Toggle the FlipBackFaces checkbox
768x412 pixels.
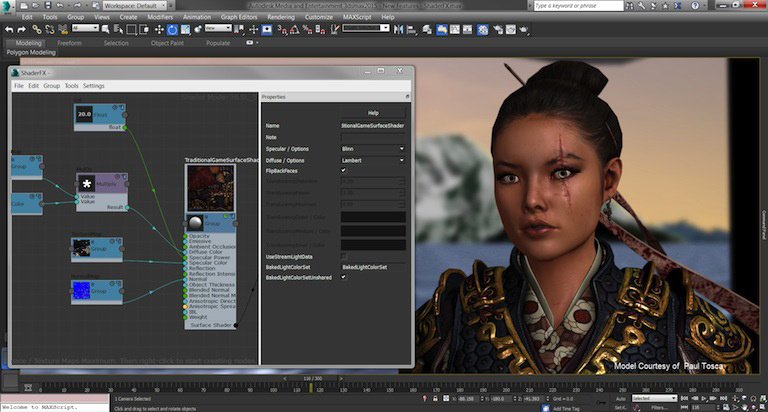(x=344, y=170)
